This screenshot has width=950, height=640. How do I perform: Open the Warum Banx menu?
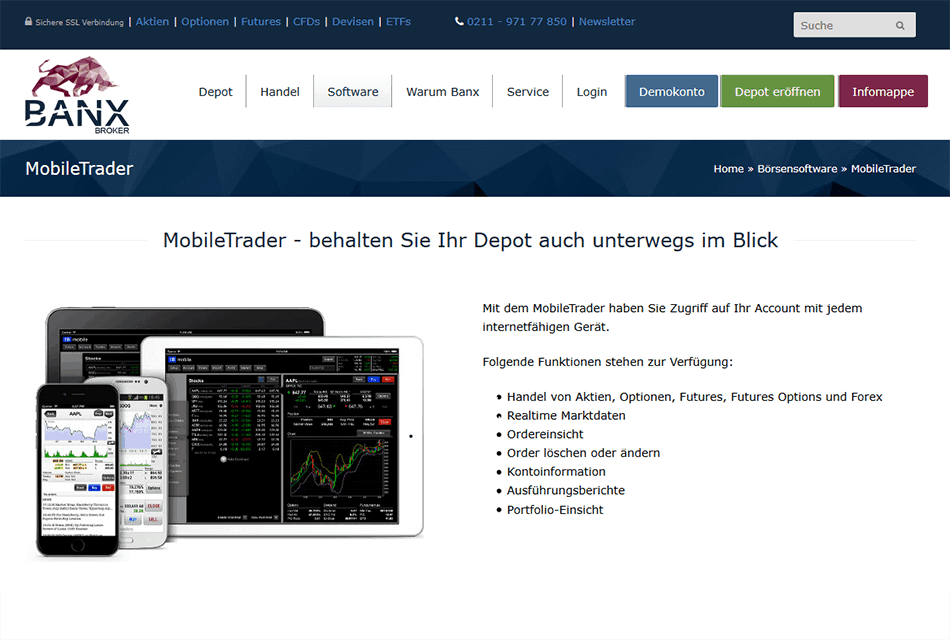click(442, 92)
